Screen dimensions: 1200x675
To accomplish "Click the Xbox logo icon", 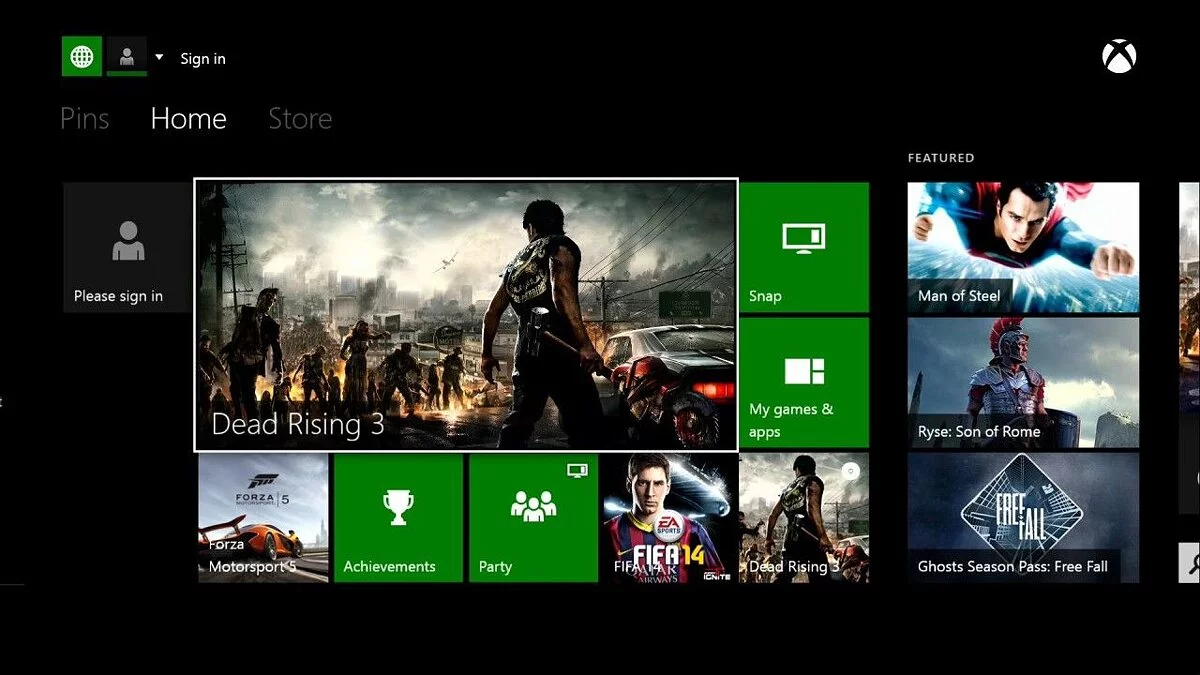I will pos(1119,56).
